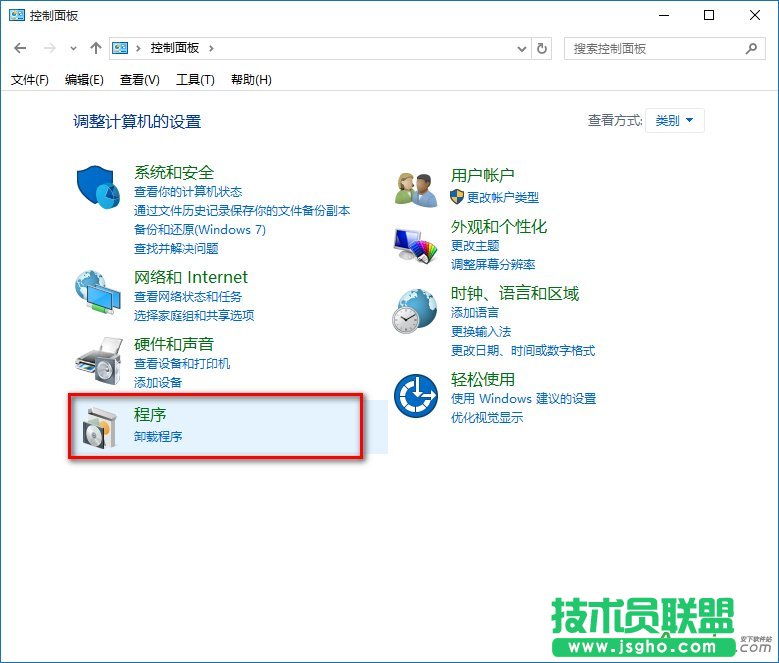Click the UAC shield beside 更改帐户类型

point(457,197)
